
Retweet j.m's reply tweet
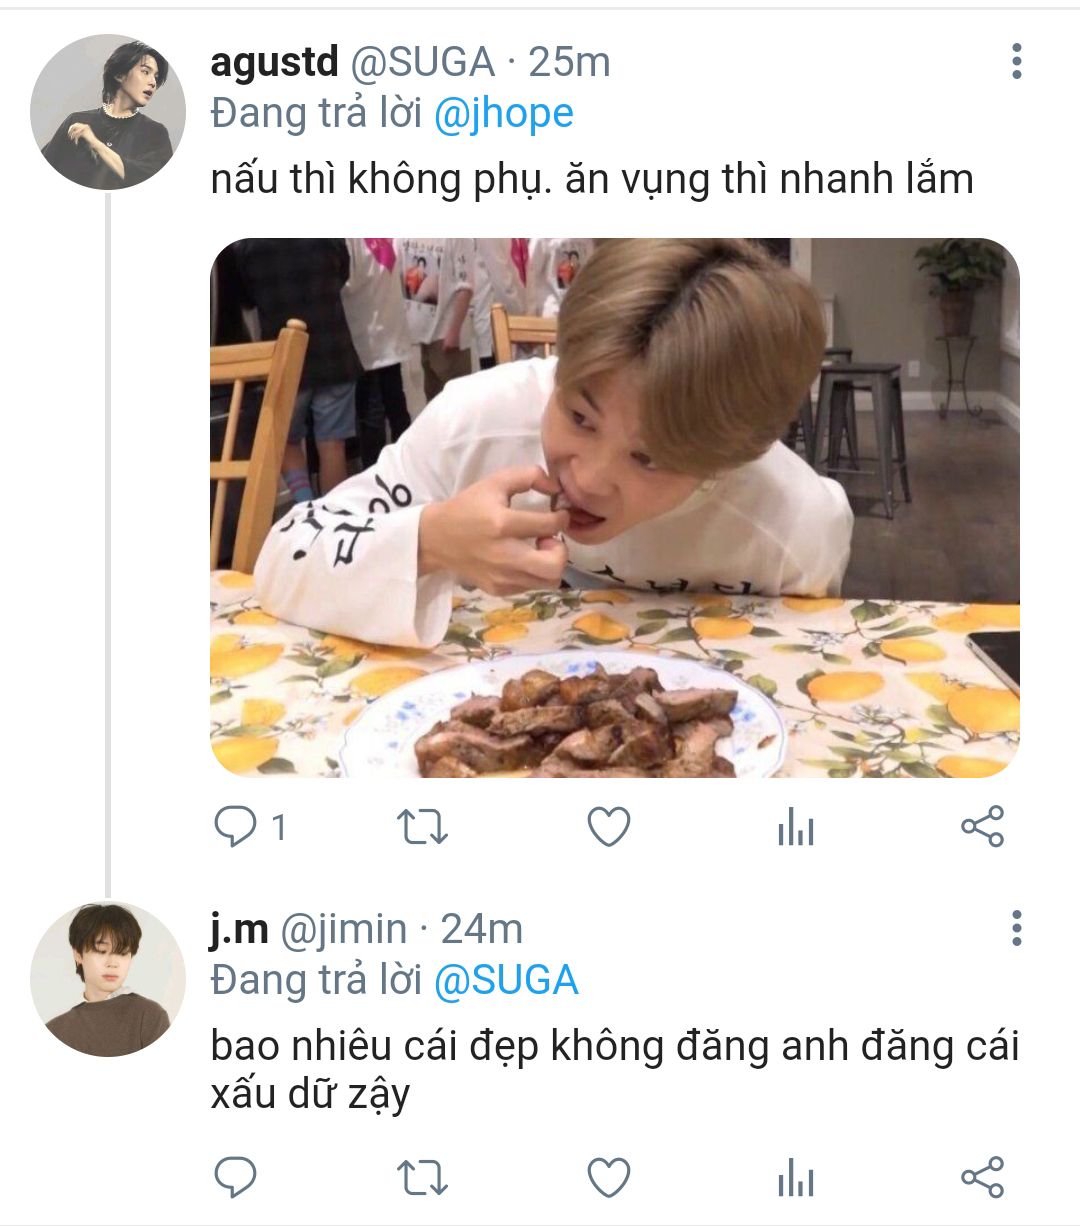click(422, 1177)
